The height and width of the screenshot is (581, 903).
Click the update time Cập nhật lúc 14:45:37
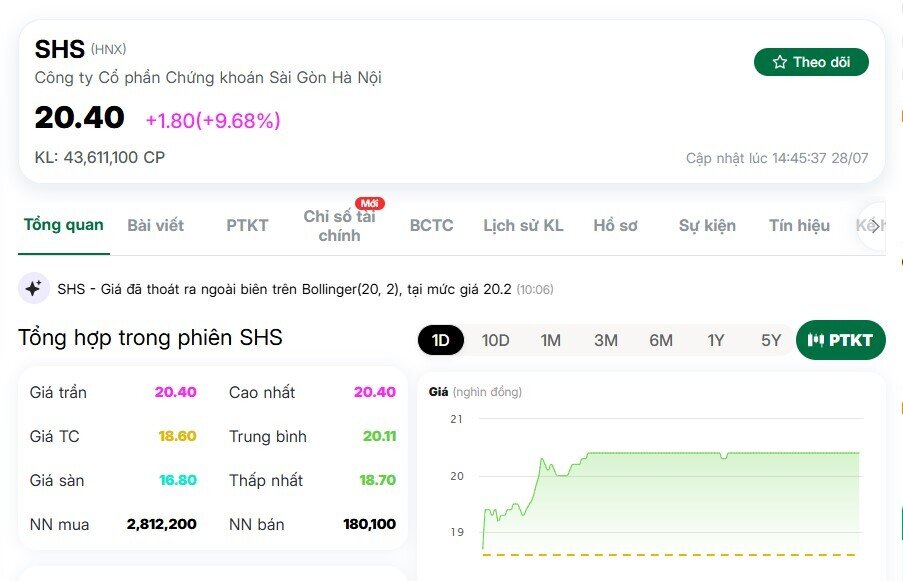[x=777, y=158]
